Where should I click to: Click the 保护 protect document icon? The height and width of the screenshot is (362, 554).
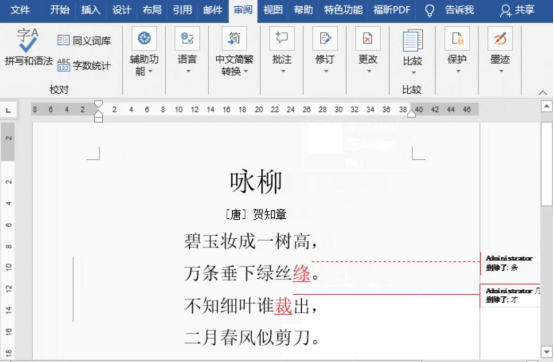coord(457,38)
